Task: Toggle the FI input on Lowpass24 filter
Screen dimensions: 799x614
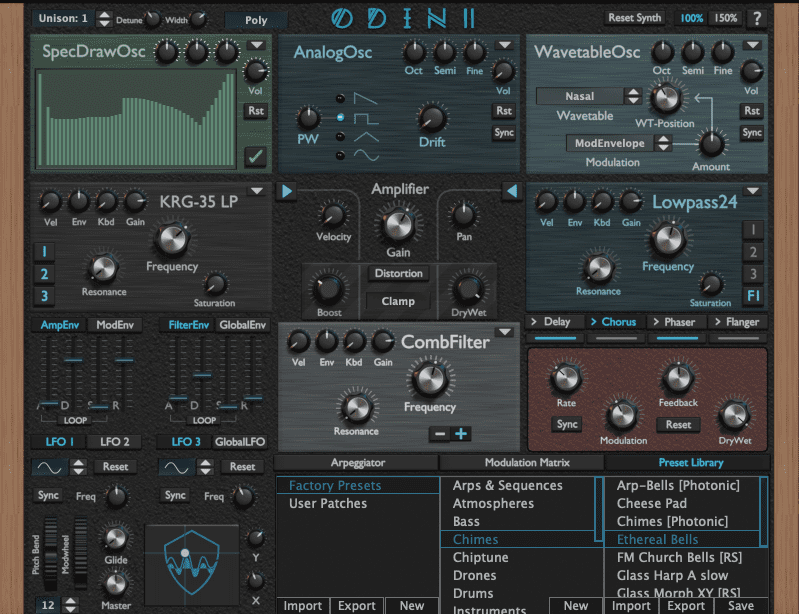Action: pyautogui.click(x=753, y=296)
